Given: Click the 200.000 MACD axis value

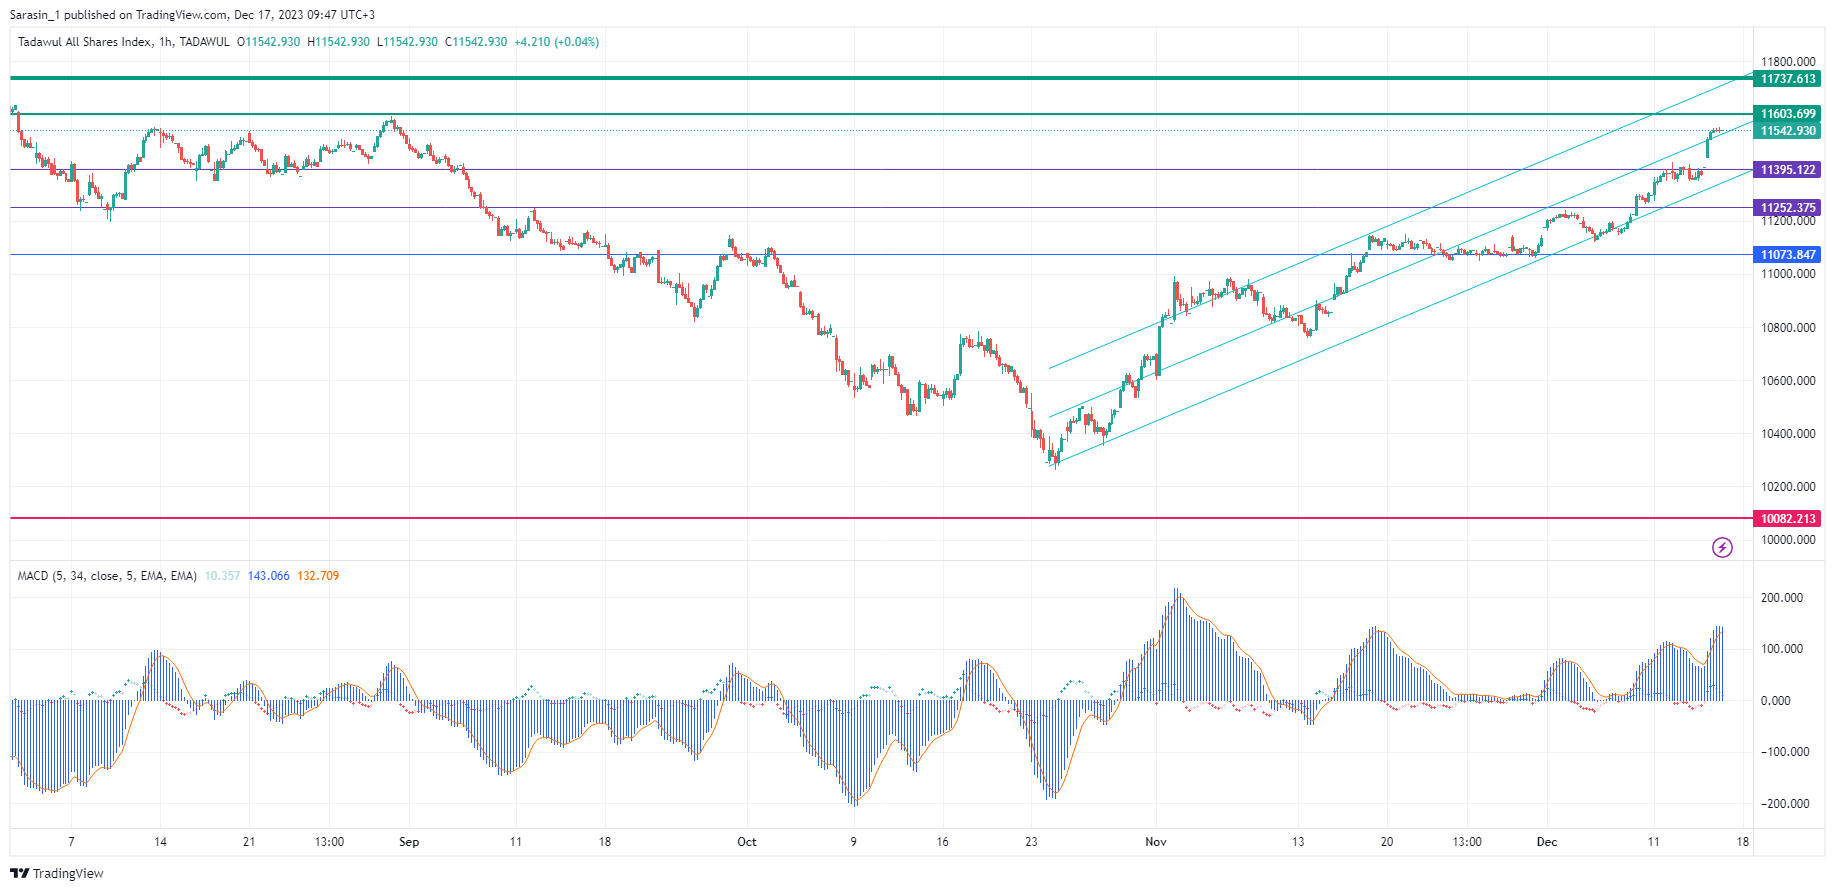Looking at the screenshot, I should coord(1782,598).
